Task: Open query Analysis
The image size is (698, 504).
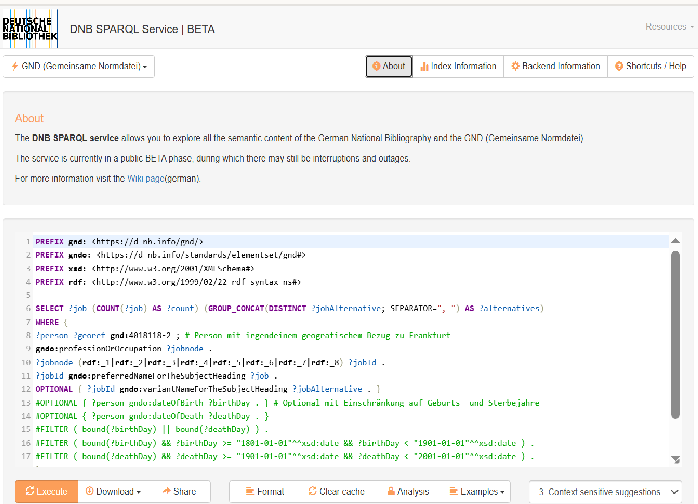Action: (408, 492)
